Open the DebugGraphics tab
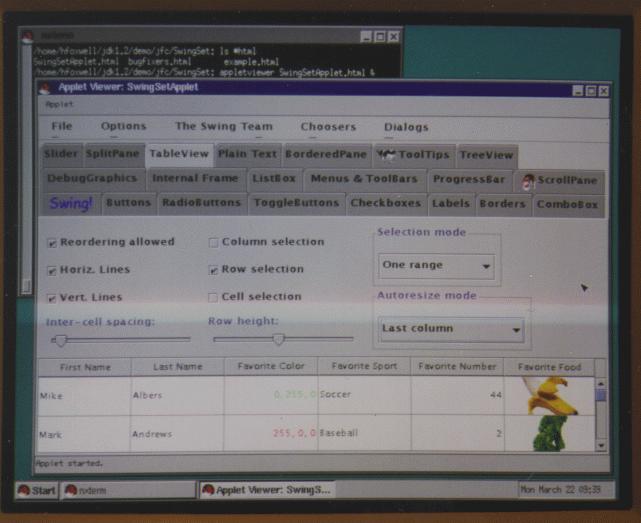 (92, 179)
